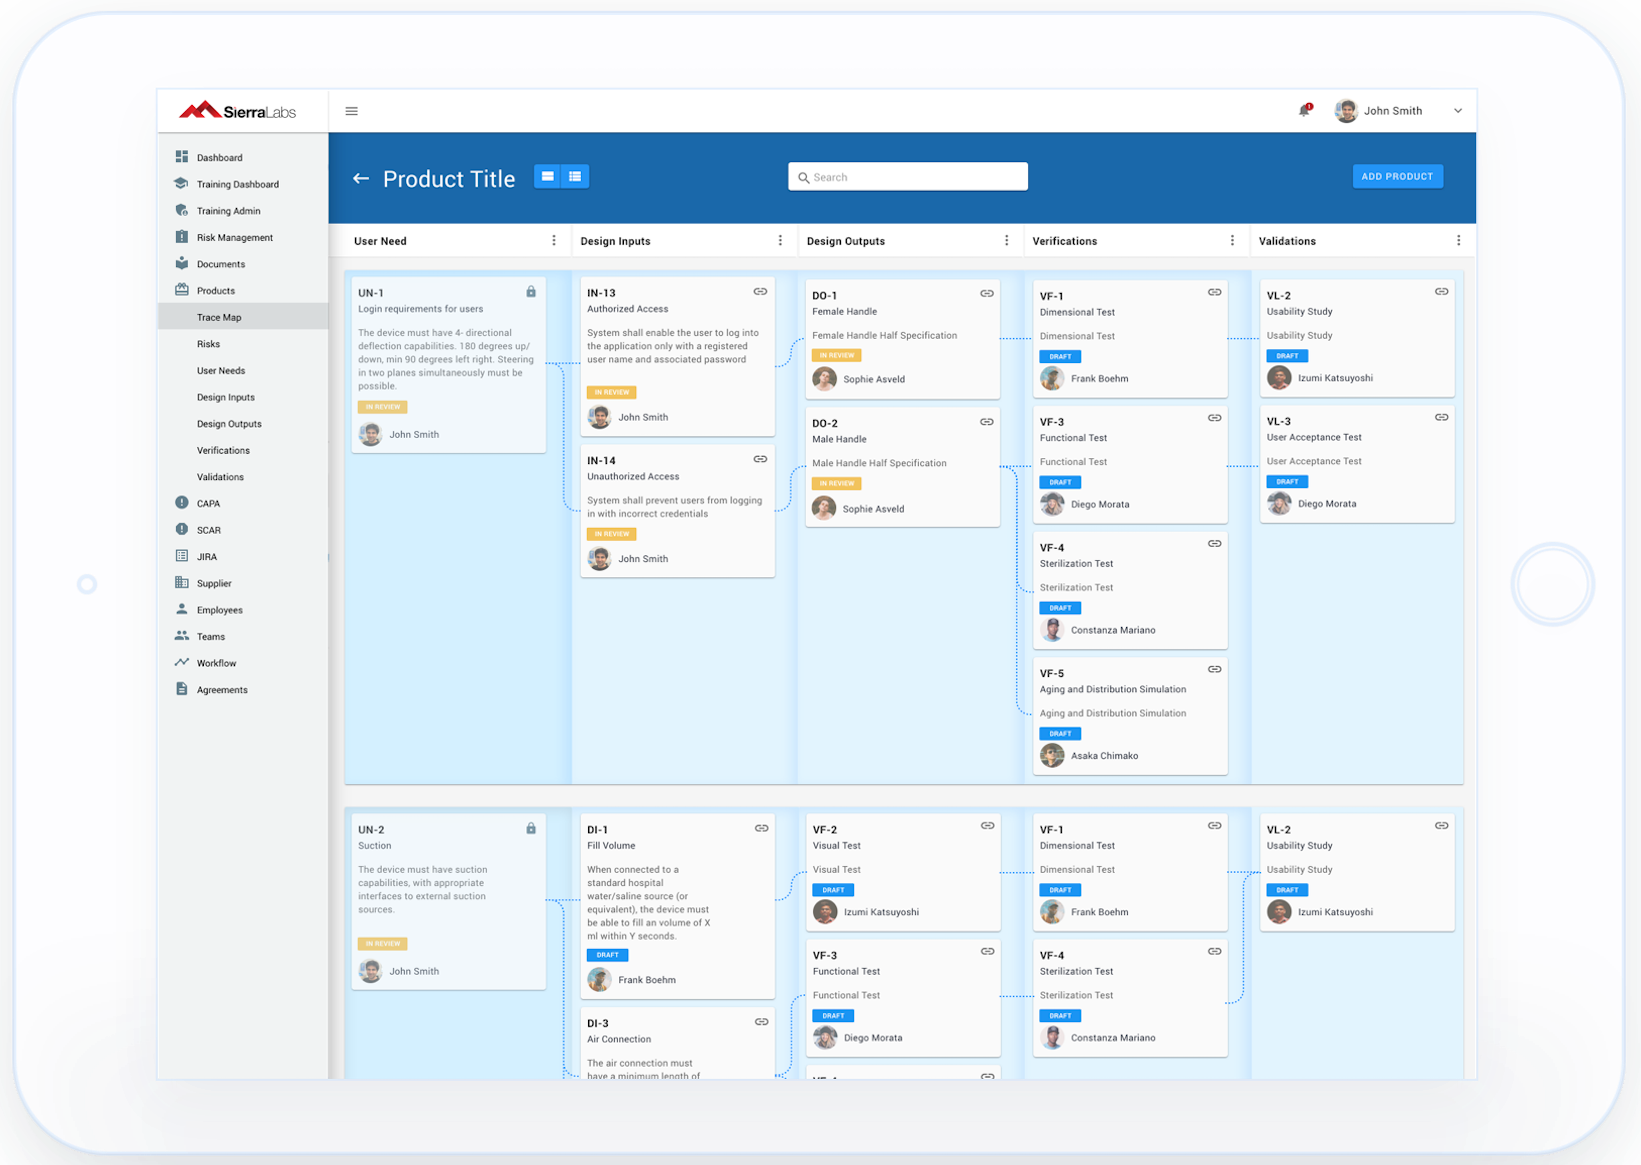Switch to the grid list view toggle
Image resolution: width=1641 pixels, height=1165 pixels.
click(x=575, y=177)
